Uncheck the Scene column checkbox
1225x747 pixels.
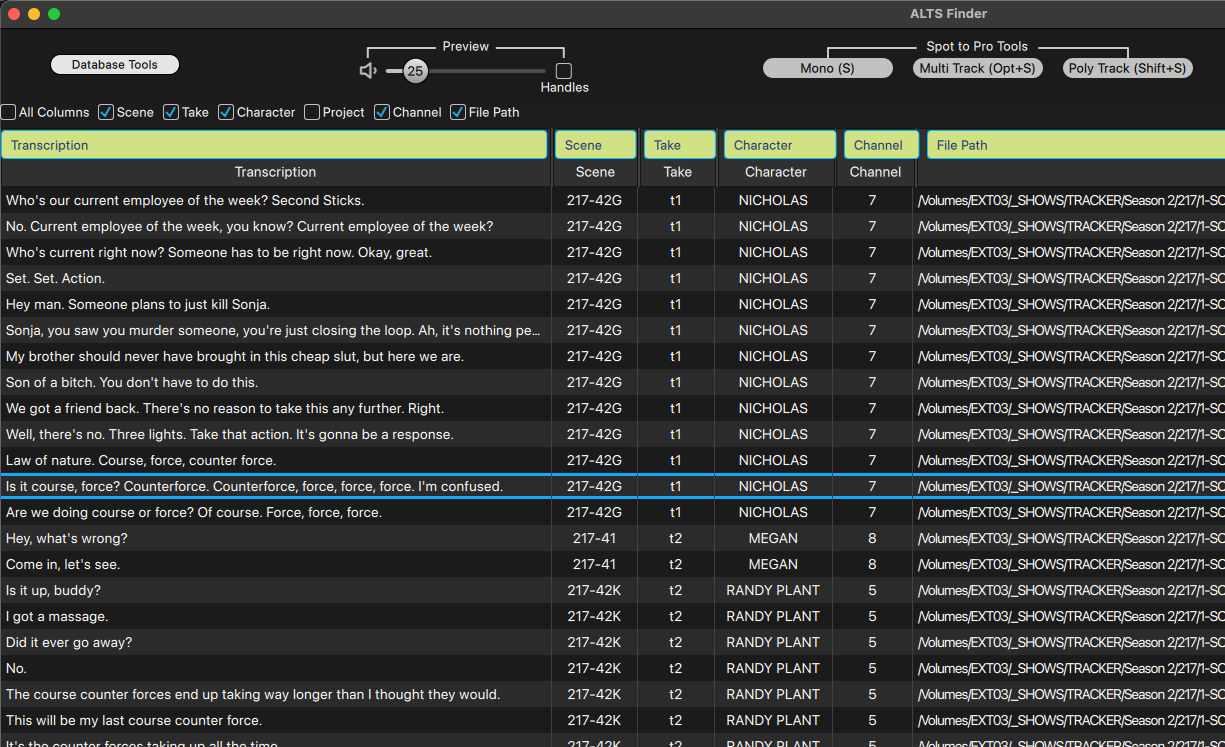[x=106, y=112]
